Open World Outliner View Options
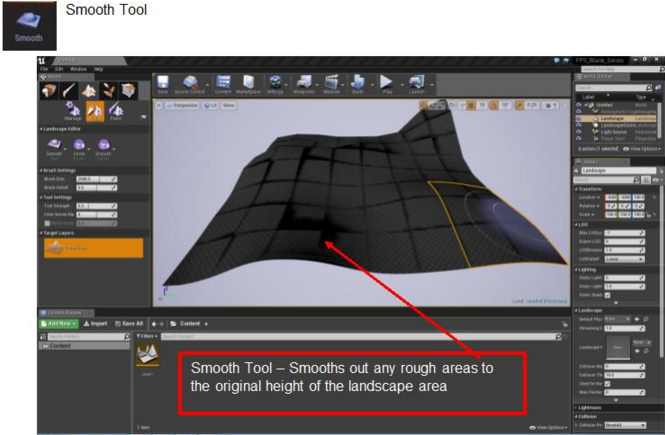The height and width of the screenshot is (435, 665). (641, 149)
